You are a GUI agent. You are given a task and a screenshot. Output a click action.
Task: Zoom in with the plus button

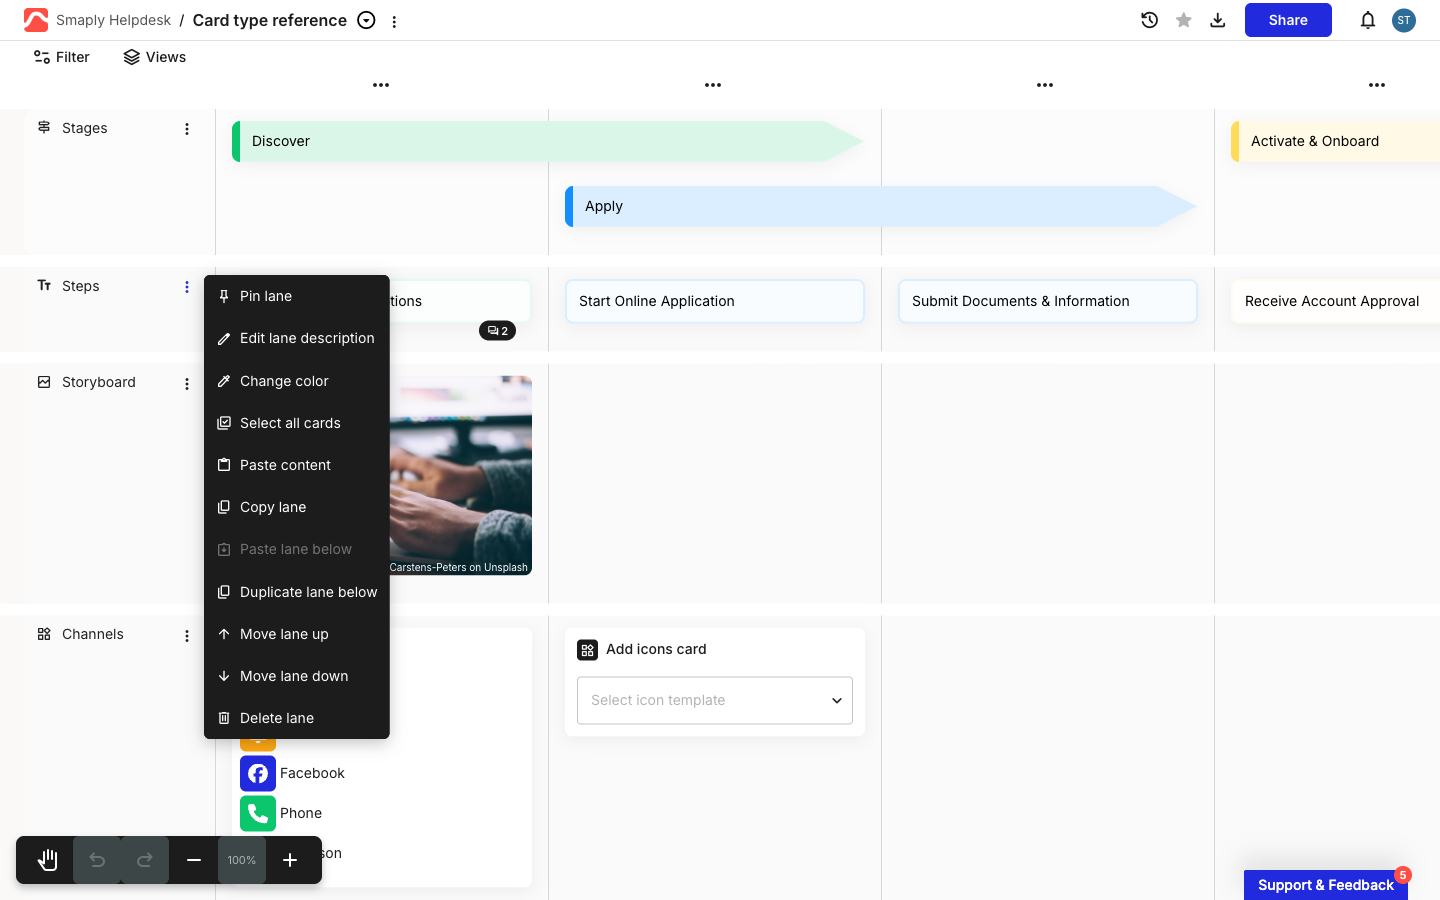click(290, 860)
